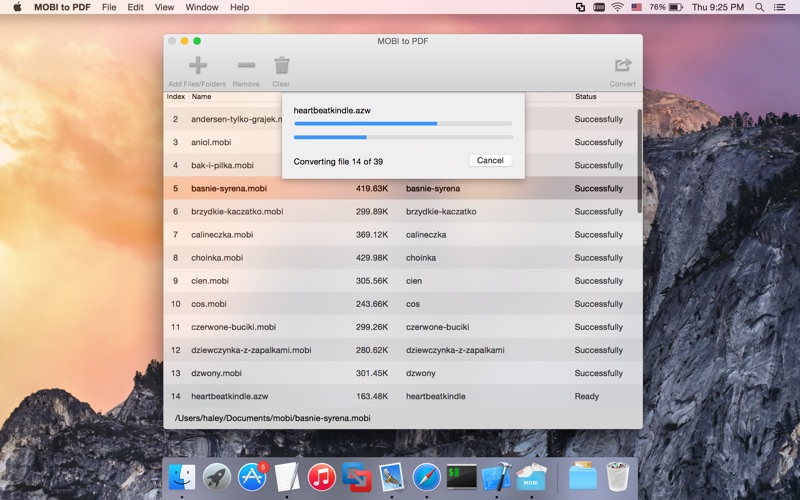Viewport: 800px width, 500px height.
Task: Open TextEdit document icon in dock
Action: click(x=287, y=478)
